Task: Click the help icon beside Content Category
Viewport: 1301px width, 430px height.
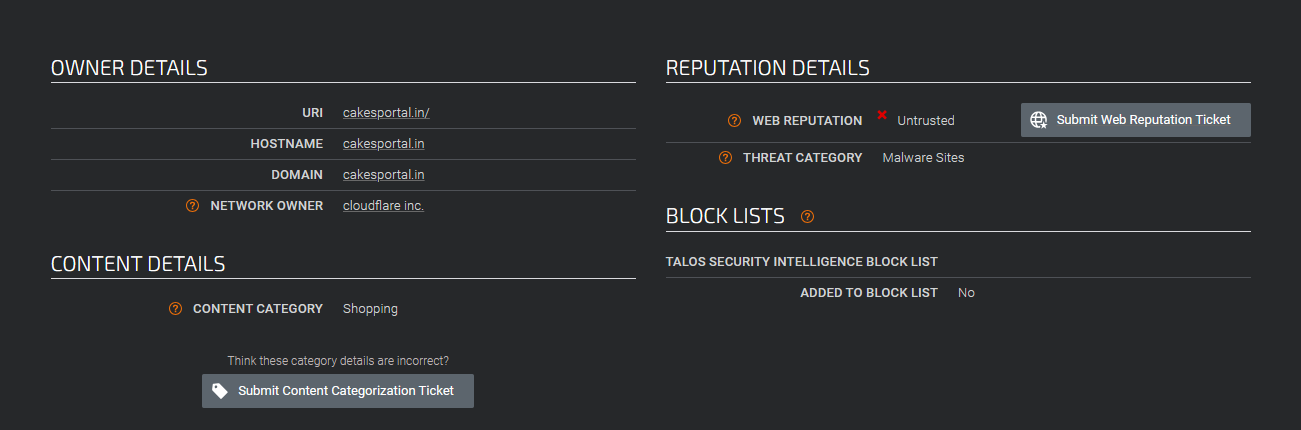Action: 176,309
